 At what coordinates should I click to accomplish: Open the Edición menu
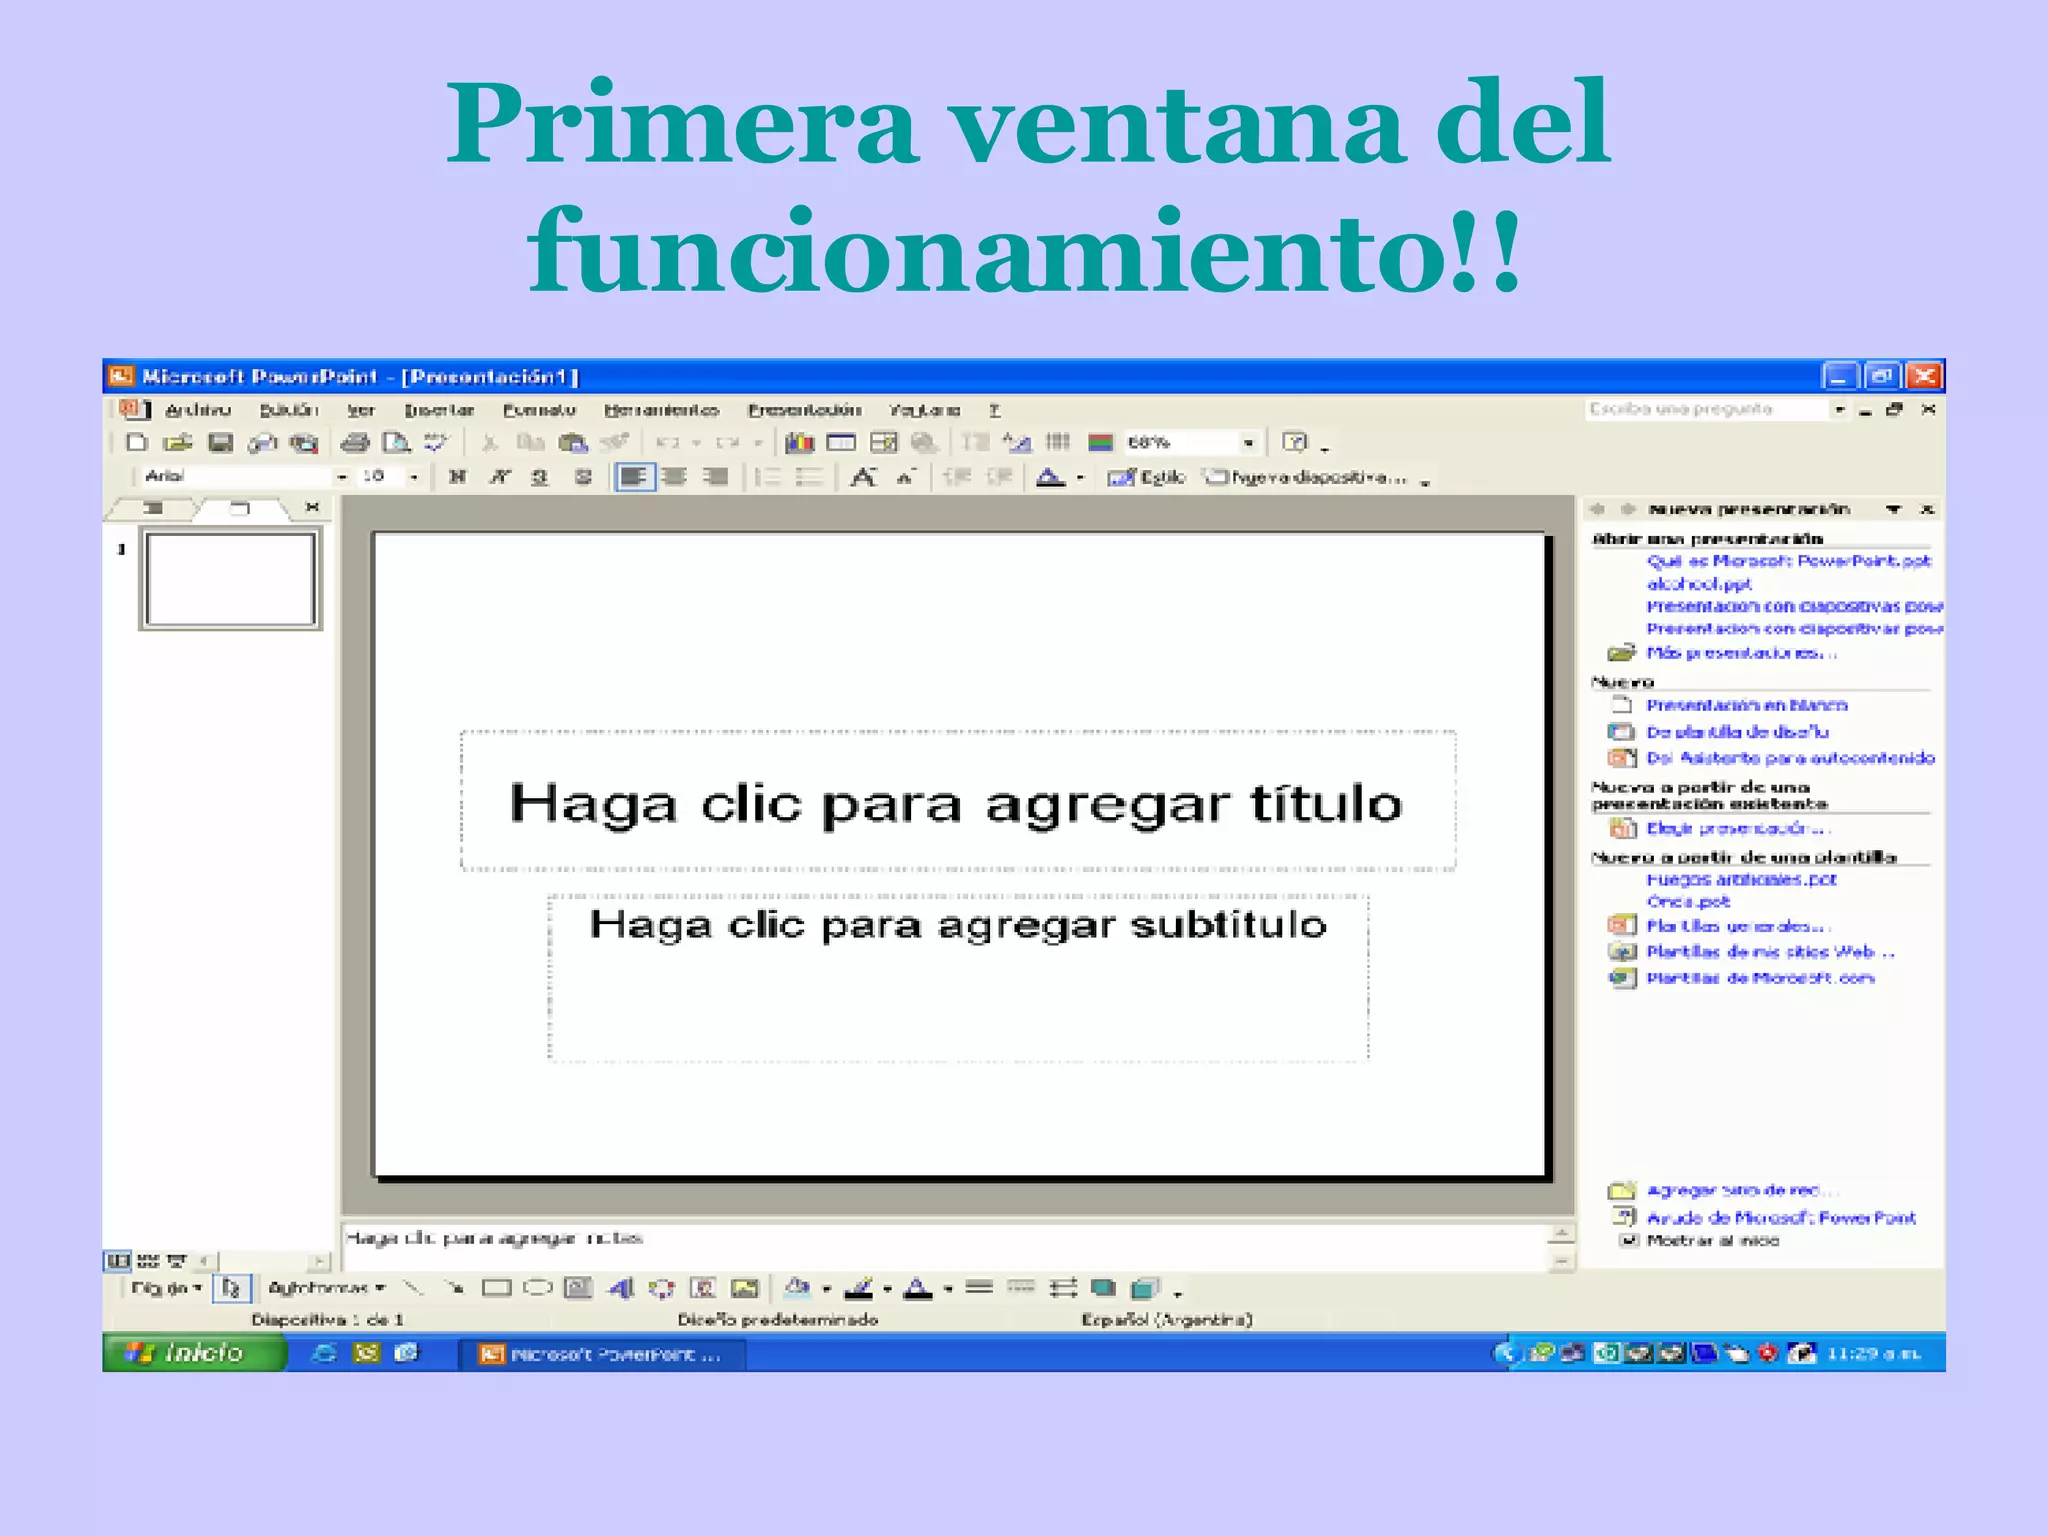click(289, 410)
